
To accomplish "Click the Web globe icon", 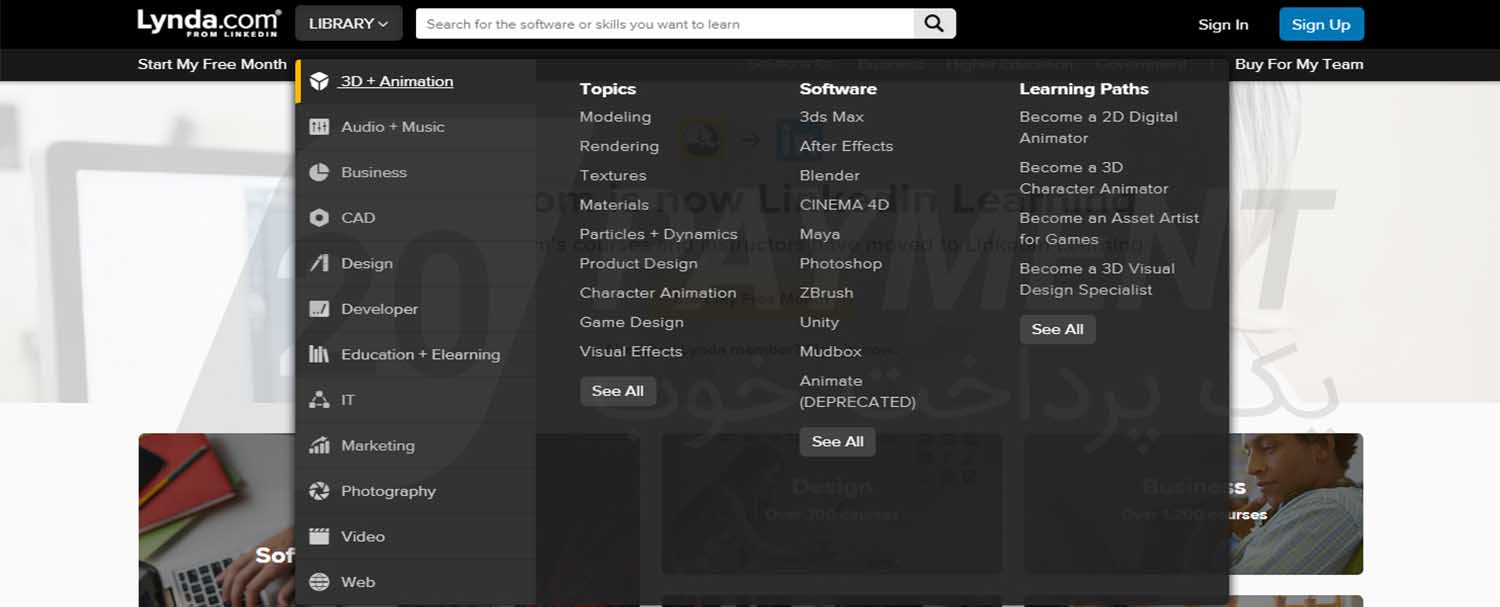I will point(319,582).
